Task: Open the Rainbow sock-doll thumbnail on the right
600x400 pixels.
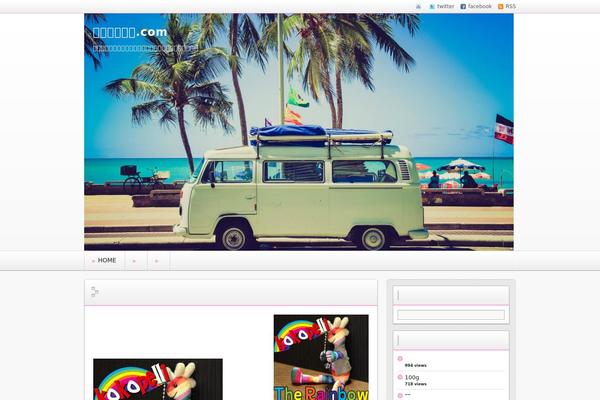Action: pos(321,357)
